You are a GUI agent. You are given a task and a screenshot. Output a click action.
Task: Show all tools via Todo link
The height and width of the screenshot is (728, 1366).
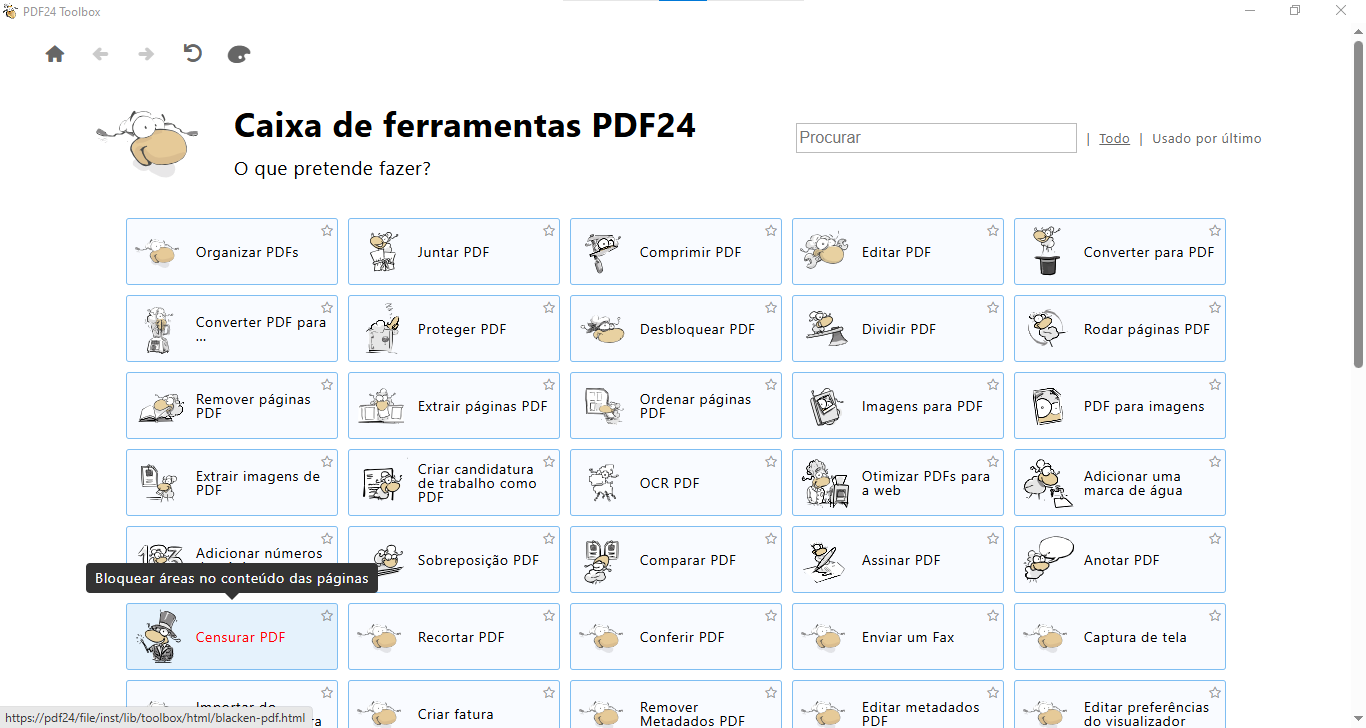[1114, 139]
